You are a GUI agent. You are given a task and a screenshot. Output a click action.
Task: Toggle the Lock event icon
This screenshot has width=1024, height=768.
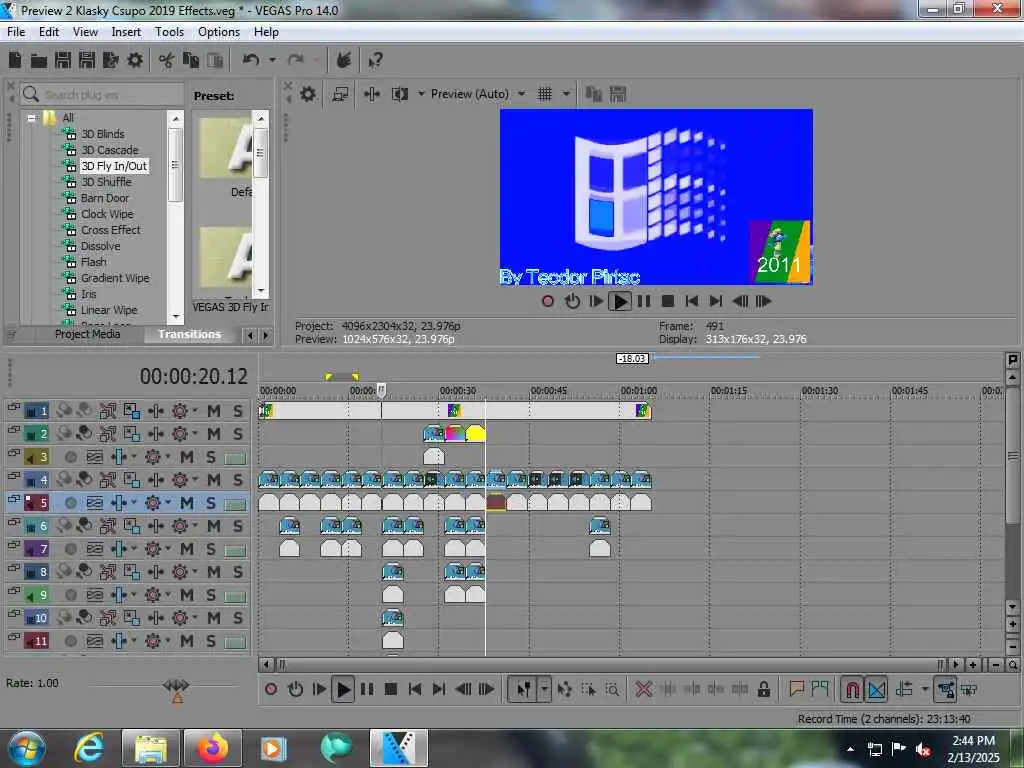[x=763, y=689]
